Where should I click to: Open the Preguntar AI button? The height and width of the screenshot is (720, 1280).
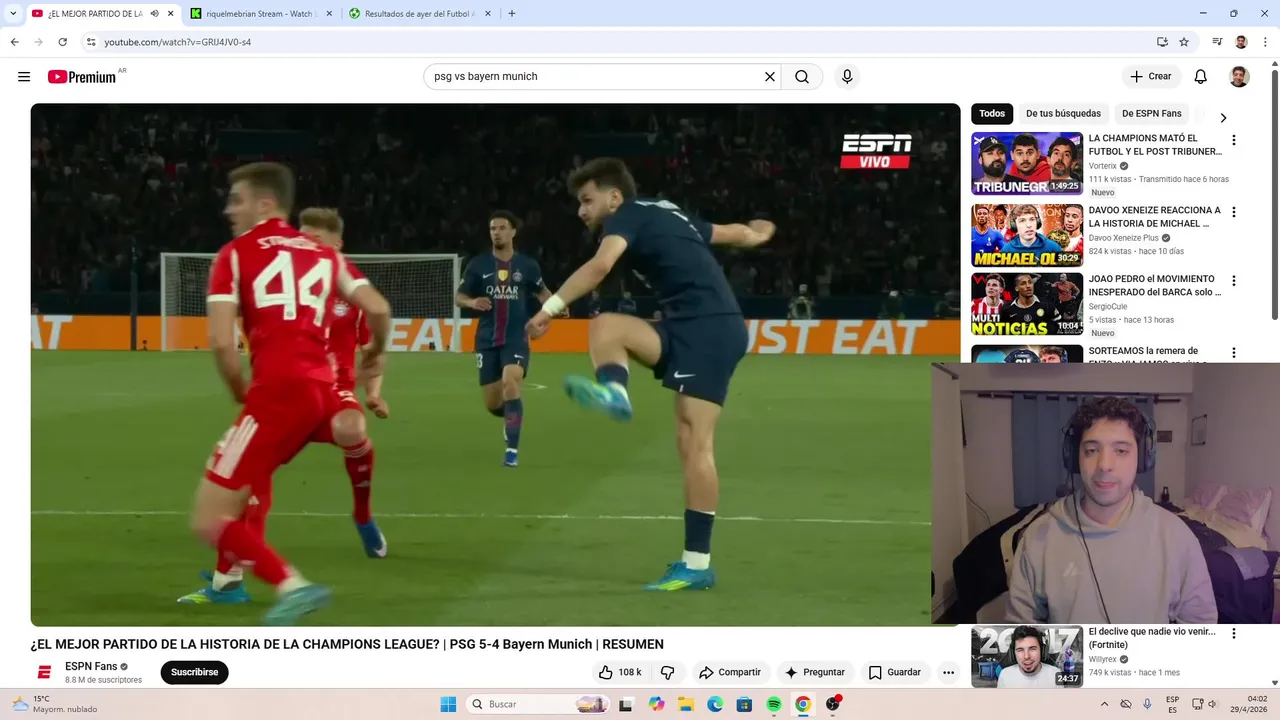tap(815, 672)
